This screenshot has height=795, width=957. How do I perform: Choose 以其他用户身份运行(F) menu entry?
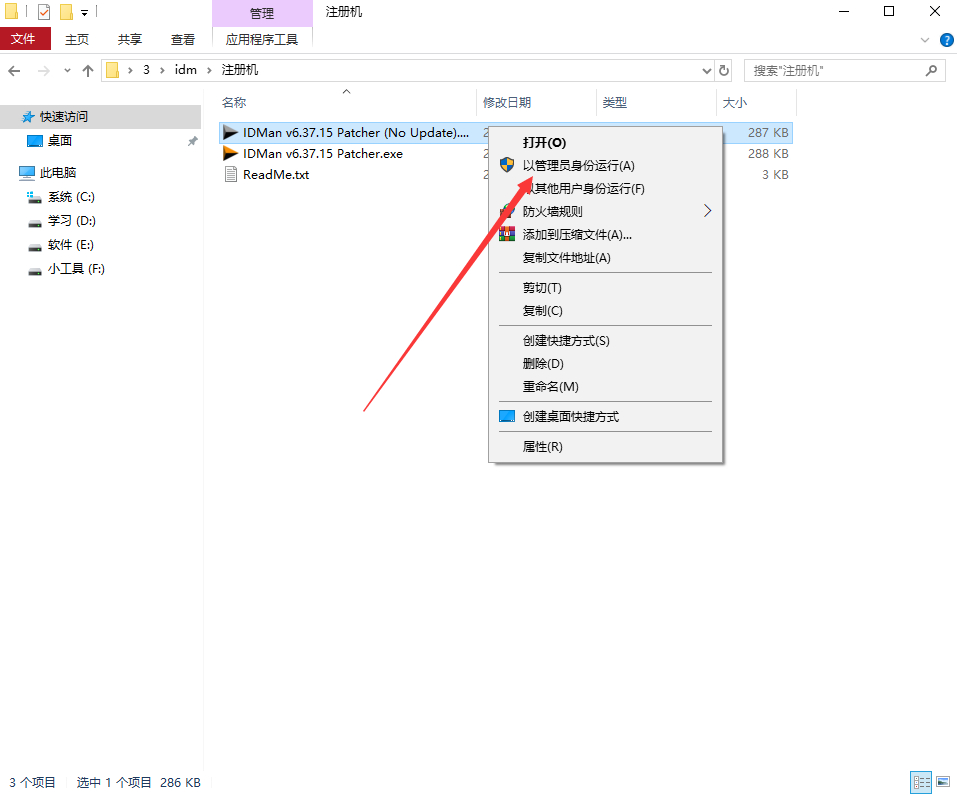coord(606,189)
